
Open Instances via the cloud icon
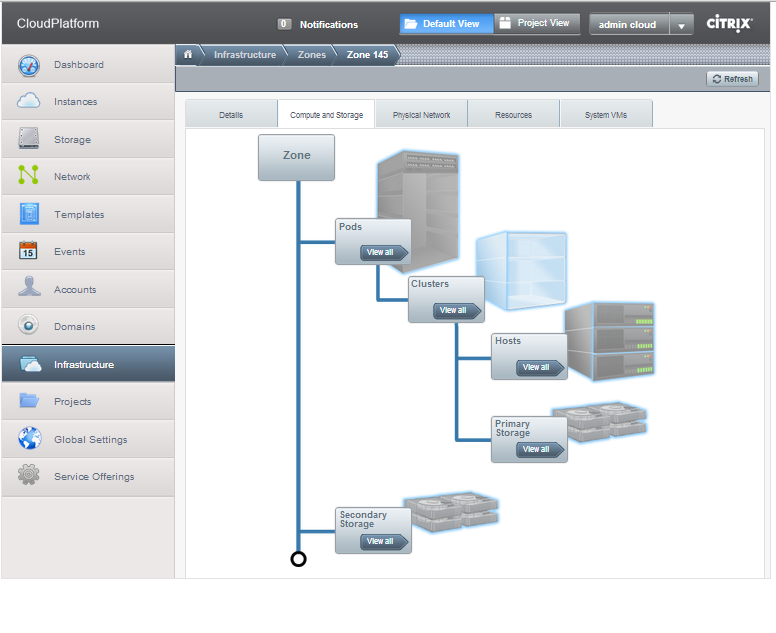tap(29, 102)
